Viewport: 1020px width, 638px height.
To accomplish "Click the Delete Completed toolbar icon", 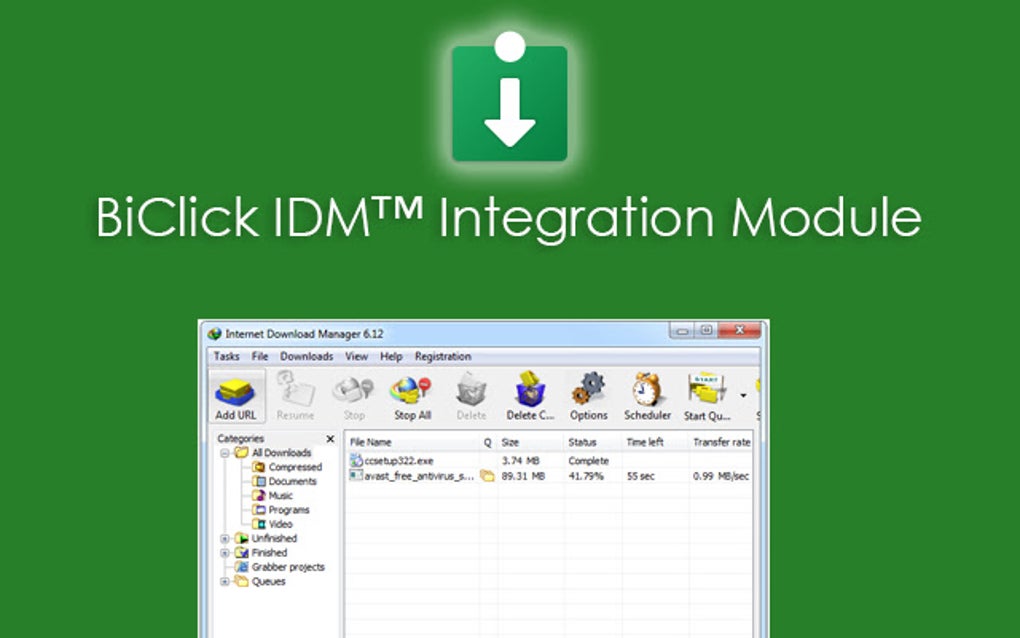I will [x=530, y=390].
